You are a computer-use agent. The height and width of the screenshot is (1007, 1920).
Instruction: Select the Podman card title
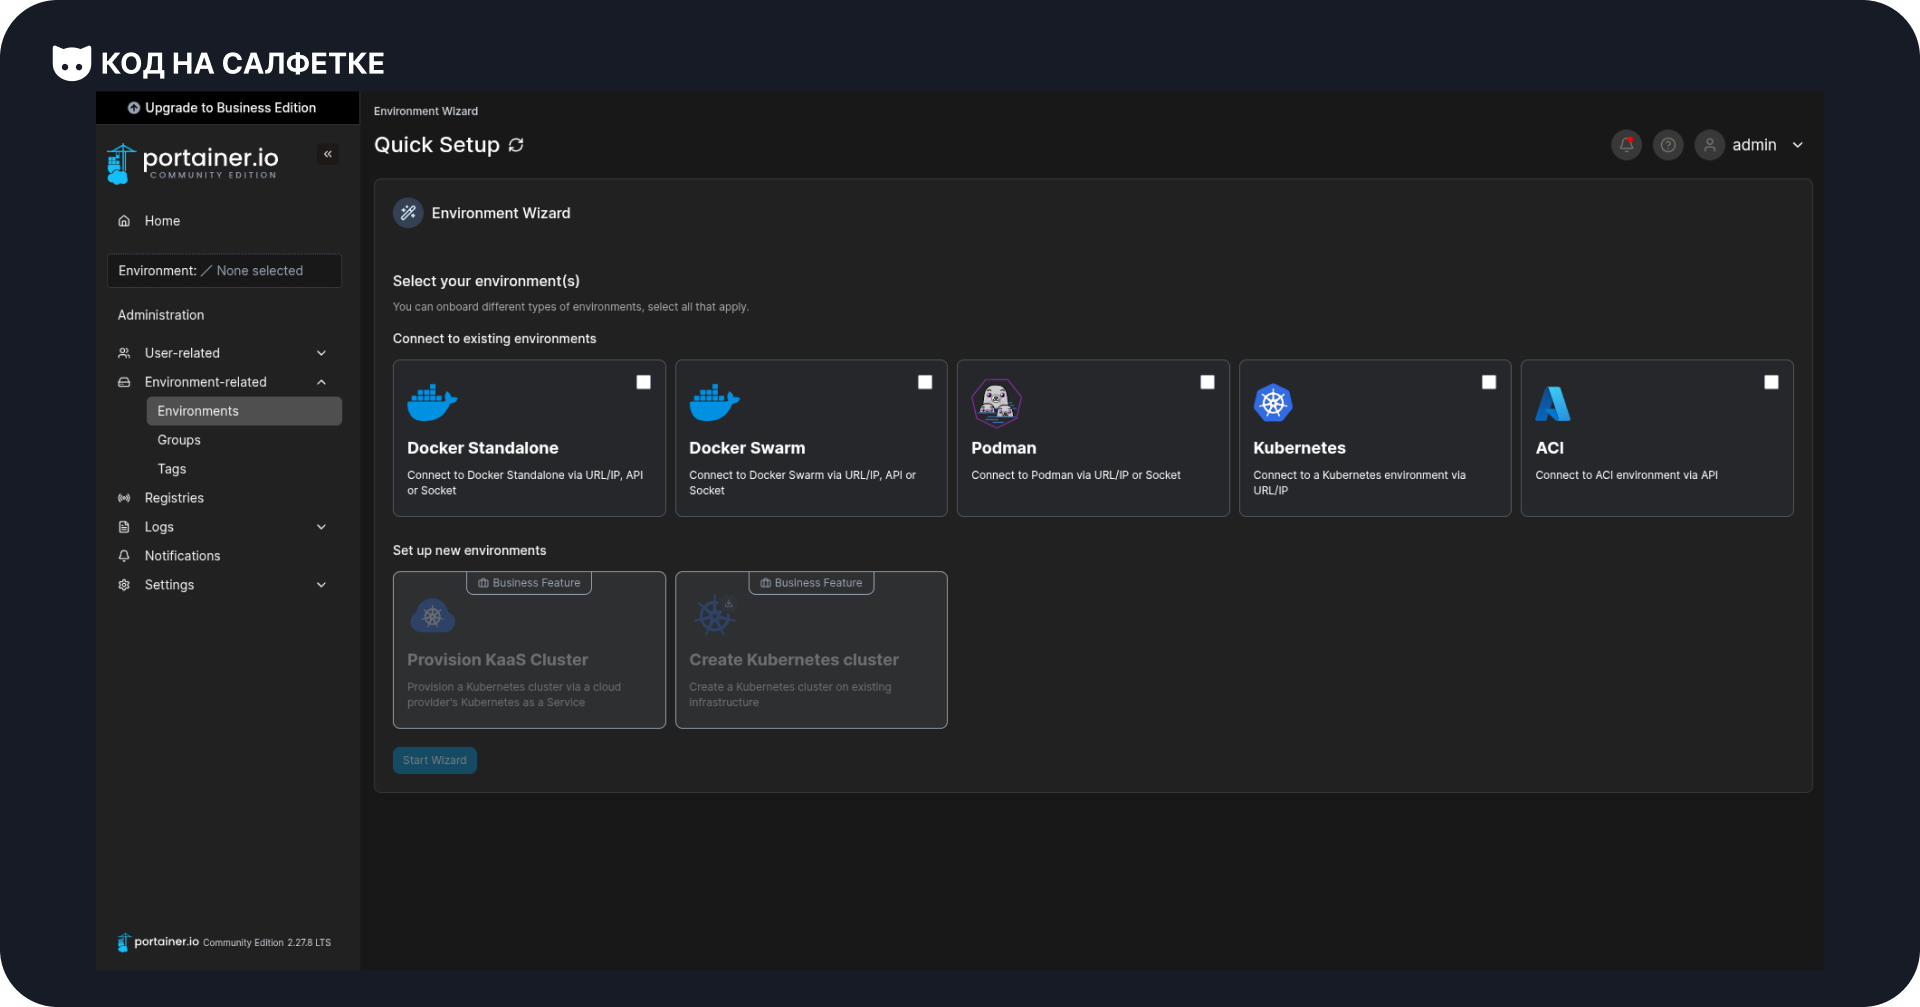[1004, 448]
